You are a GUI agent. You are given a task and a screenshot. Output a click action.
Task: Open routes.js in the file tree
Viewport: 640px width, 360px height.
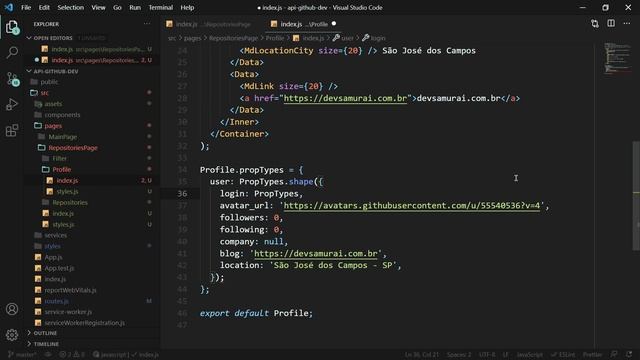click(x=56, y=301)
